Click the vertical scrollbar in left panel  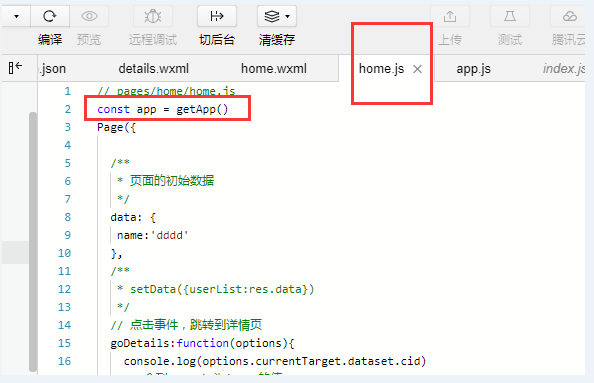[x=33, y=242]
